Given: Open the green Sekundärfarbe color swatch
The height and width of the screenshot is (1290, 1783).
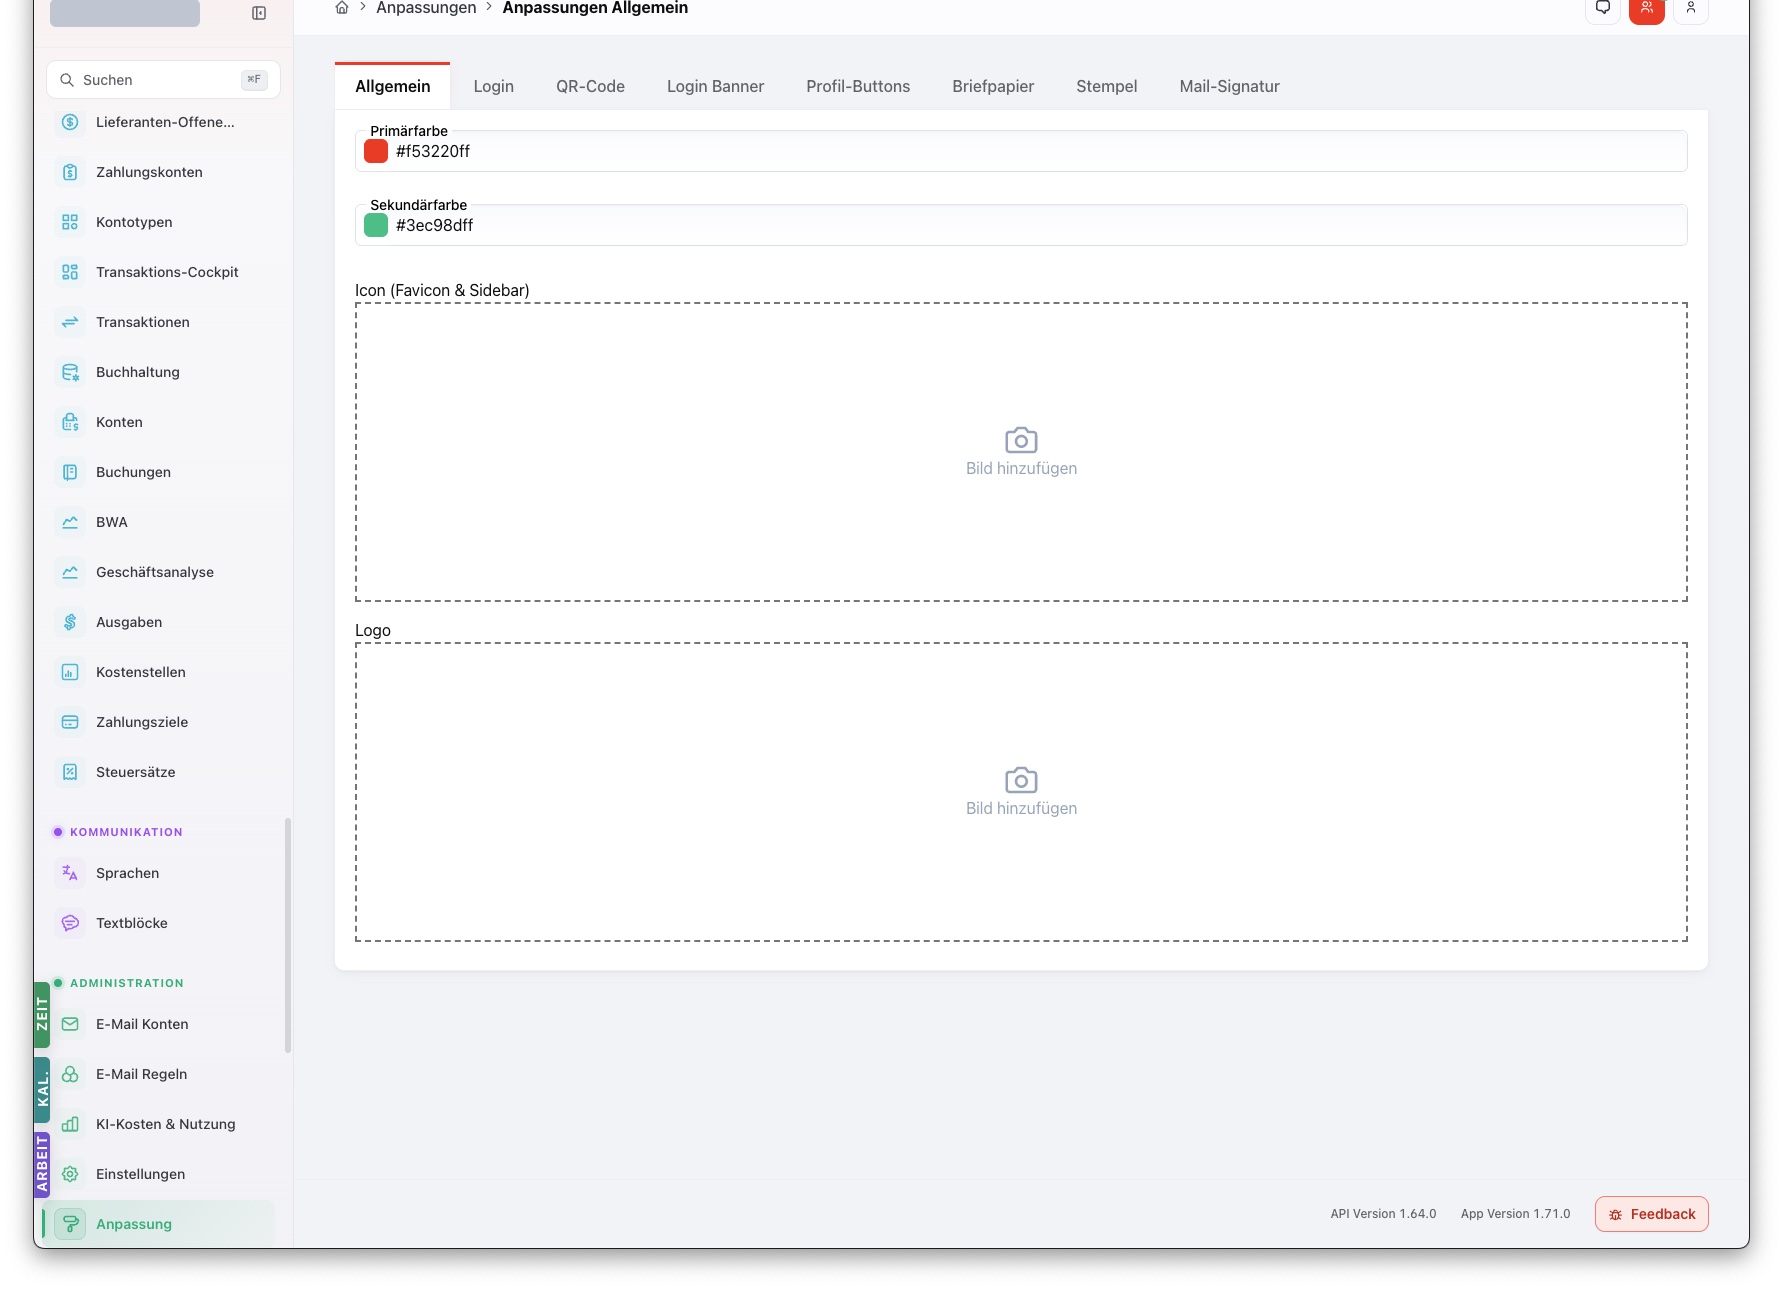Looking at the screenshot, I should (x=376, y=225).
